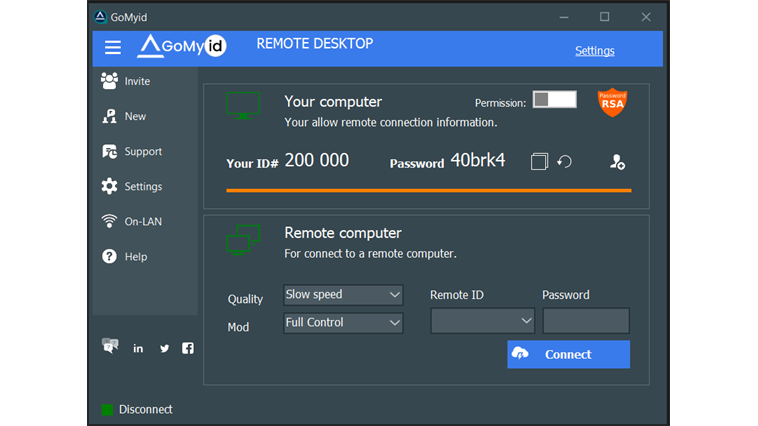This screenshot has height=426, width=758.
Task: Open Settings in the sidebar
Action: [132, 186]
